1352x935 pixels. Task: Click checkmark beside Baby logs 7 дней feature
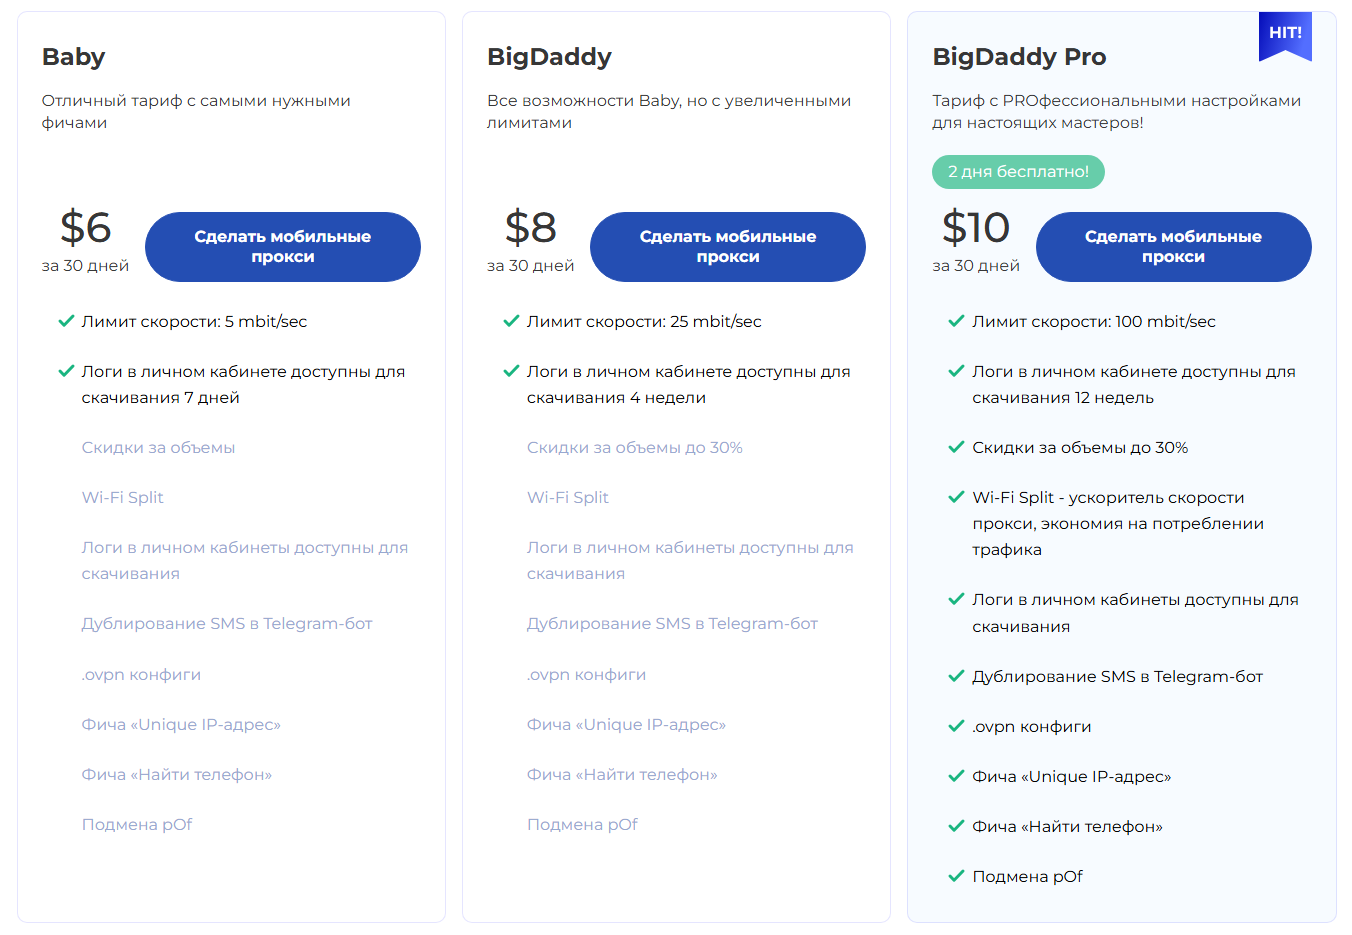66,371
